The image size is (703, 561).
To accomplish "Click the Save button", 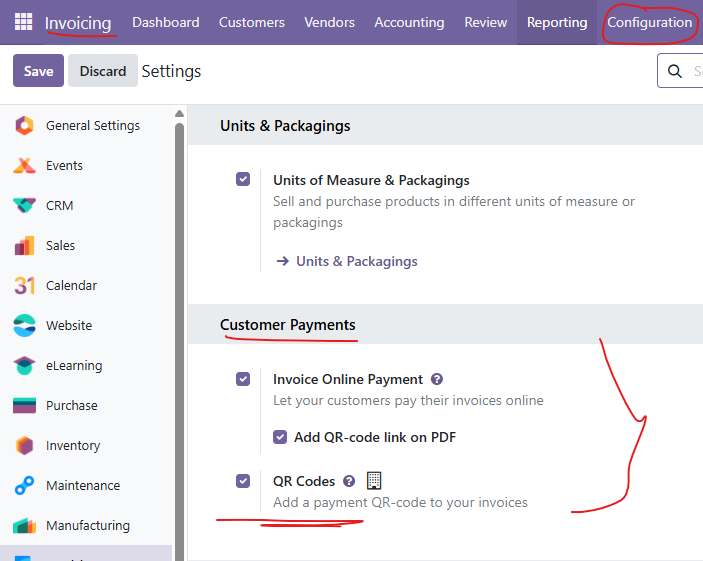I will click(x=38, y=71).
